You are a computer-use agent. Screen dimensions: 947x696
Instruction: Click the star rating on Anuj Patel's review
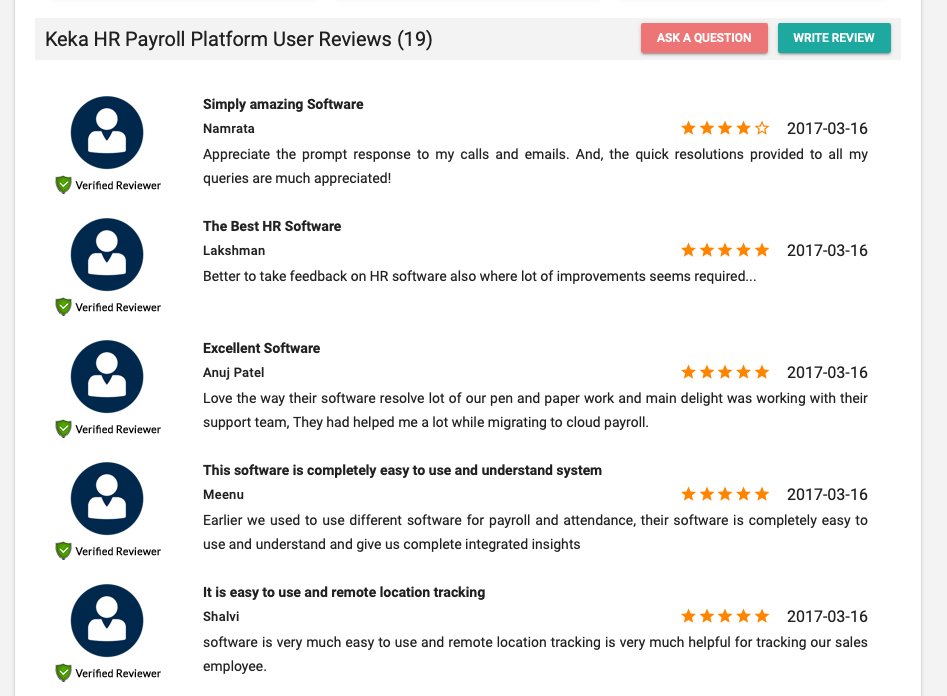pos(725,372)
